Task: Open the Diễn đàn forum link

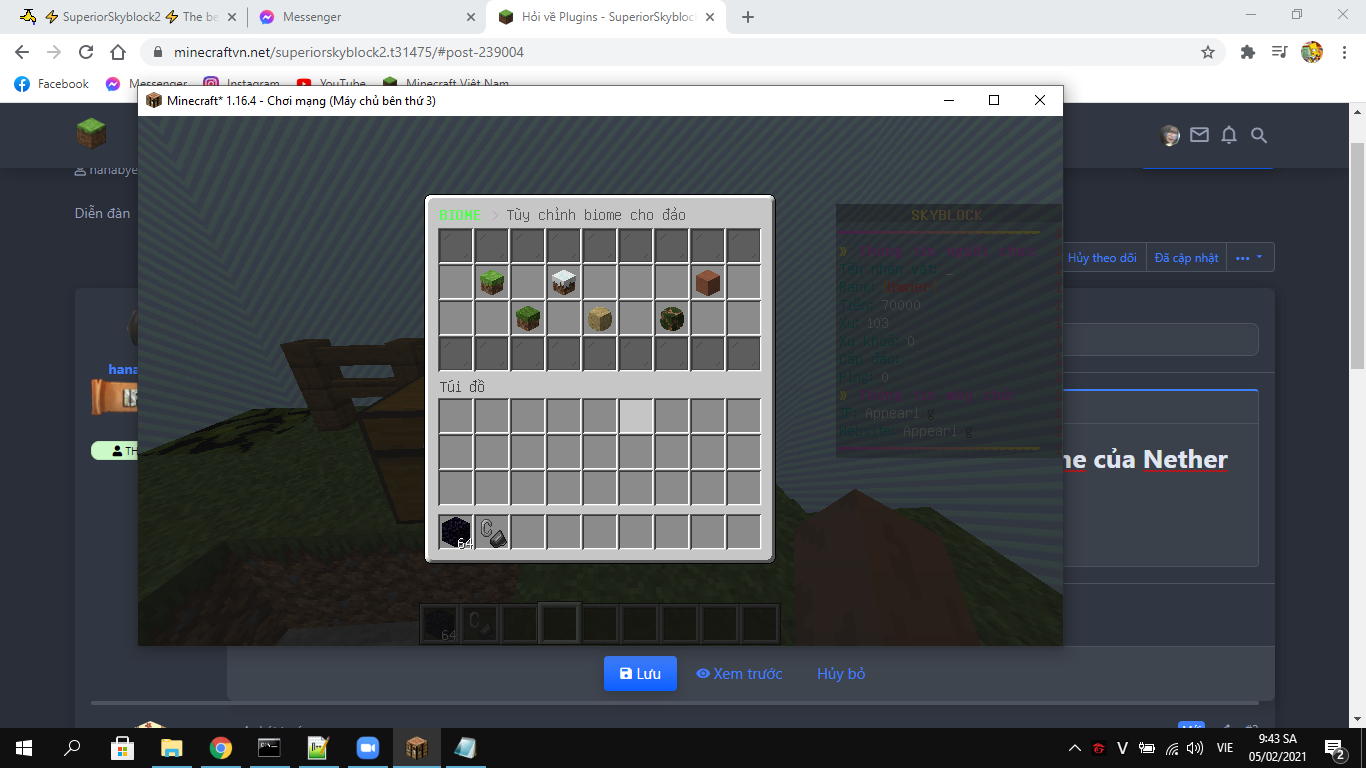Action: 102,213
